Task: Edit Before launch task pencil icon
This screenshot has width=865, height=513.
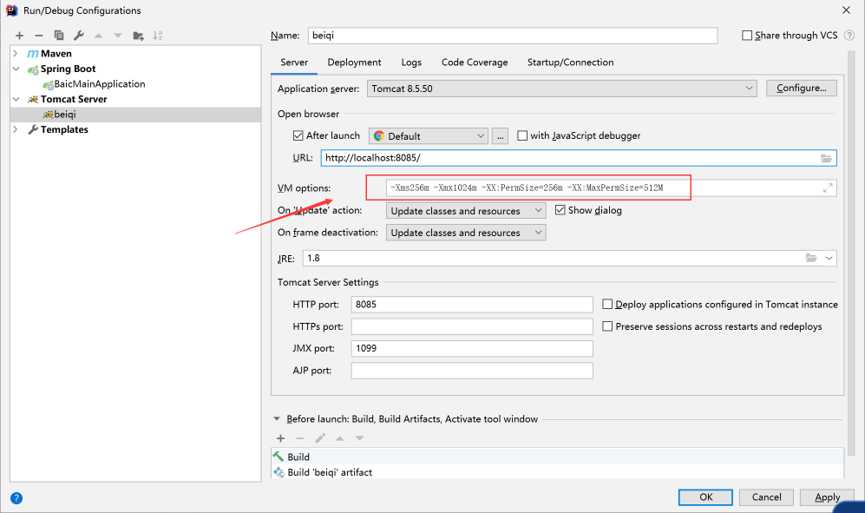Action: pos(320,439)
